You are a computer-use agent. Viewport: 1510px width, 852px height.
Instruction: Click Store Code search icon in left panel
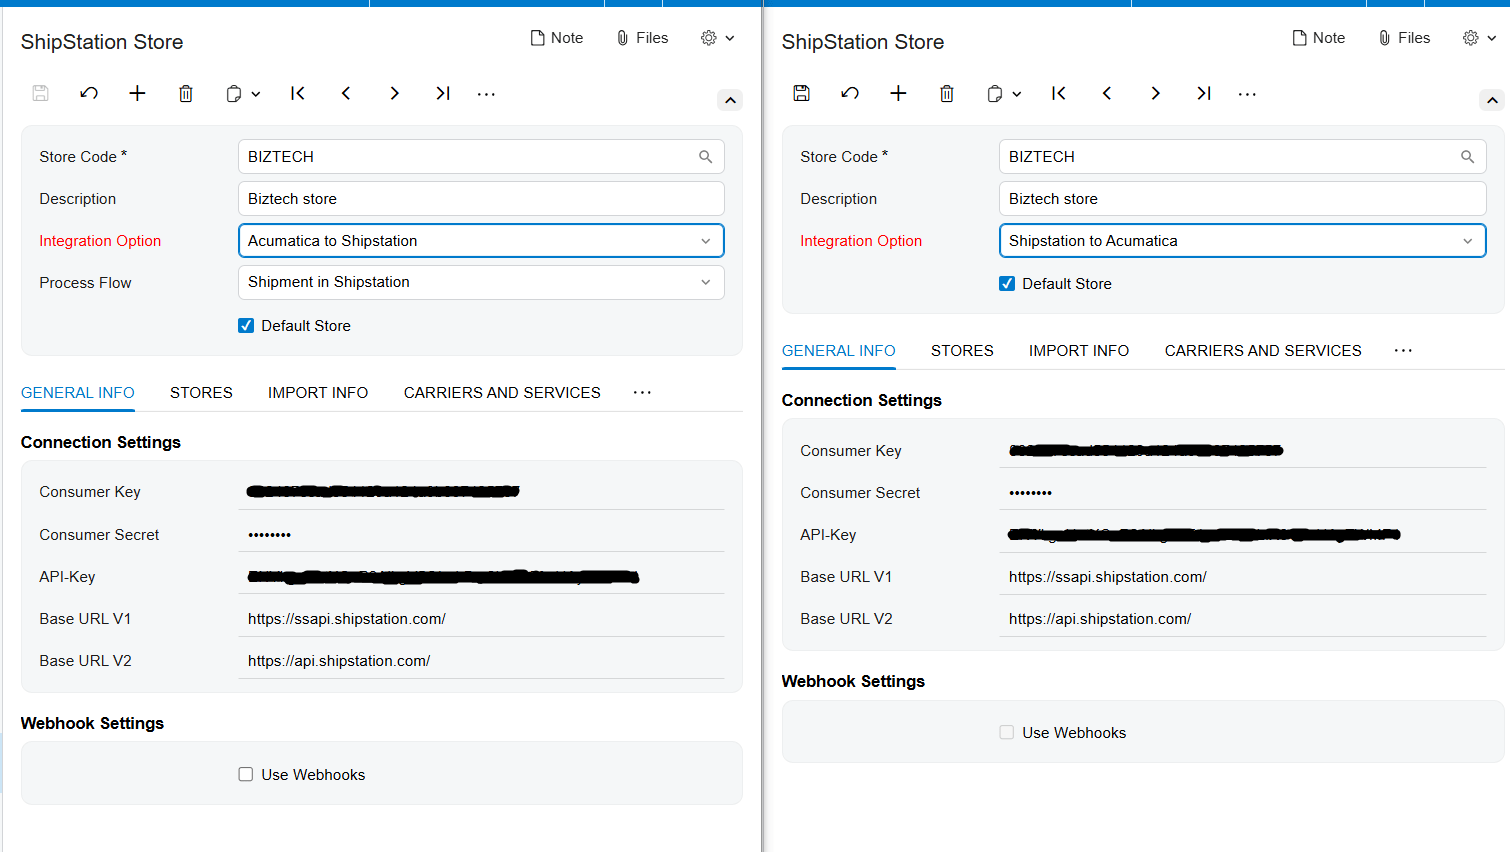(x=706, y=157)
